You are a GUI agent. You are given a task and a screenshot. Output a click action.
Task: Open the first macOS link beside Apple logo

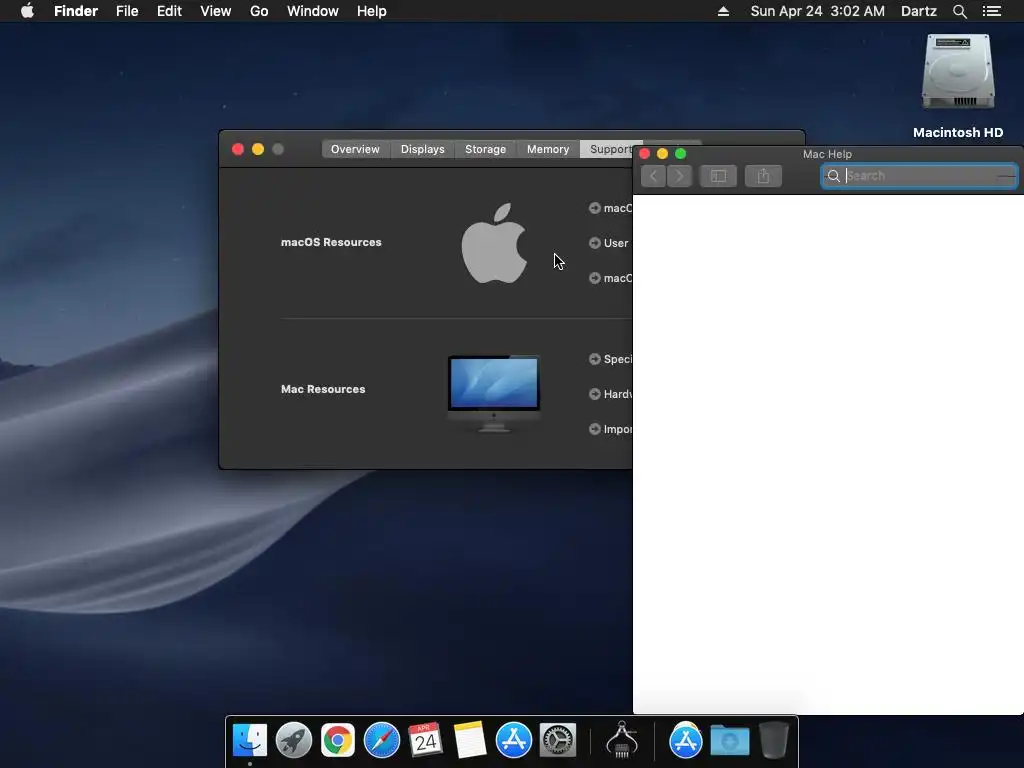click(611, 208)
